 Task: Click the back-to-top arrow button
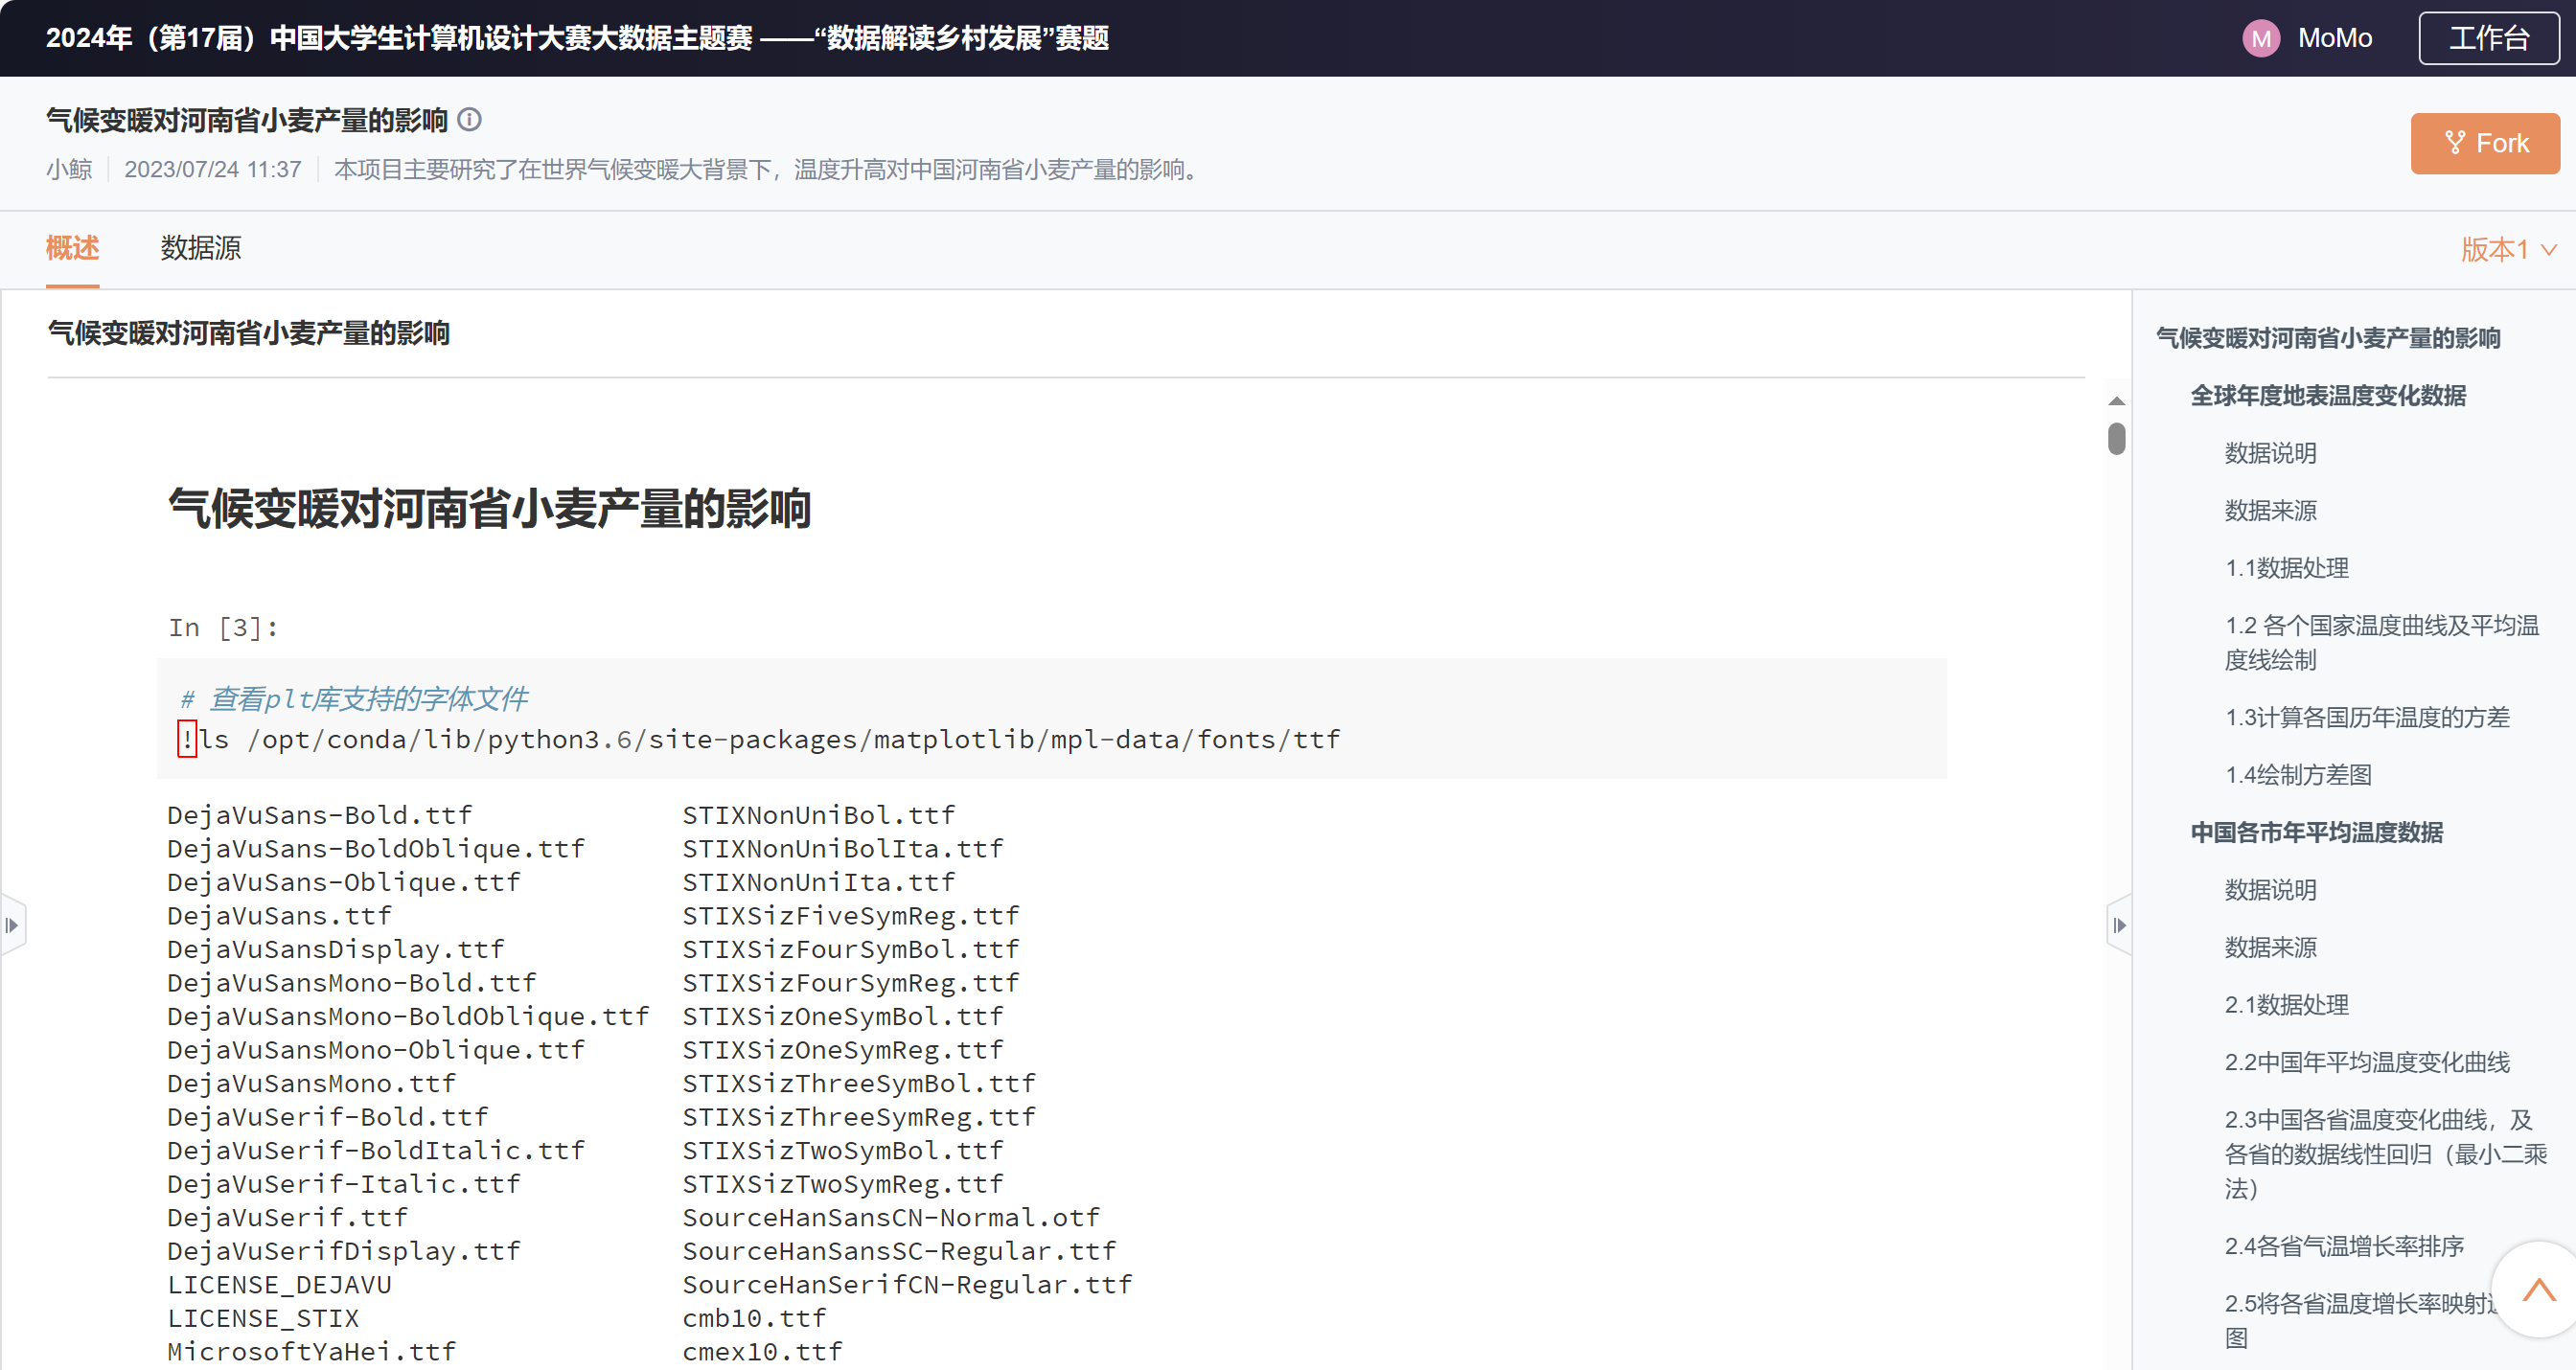2537,1290
